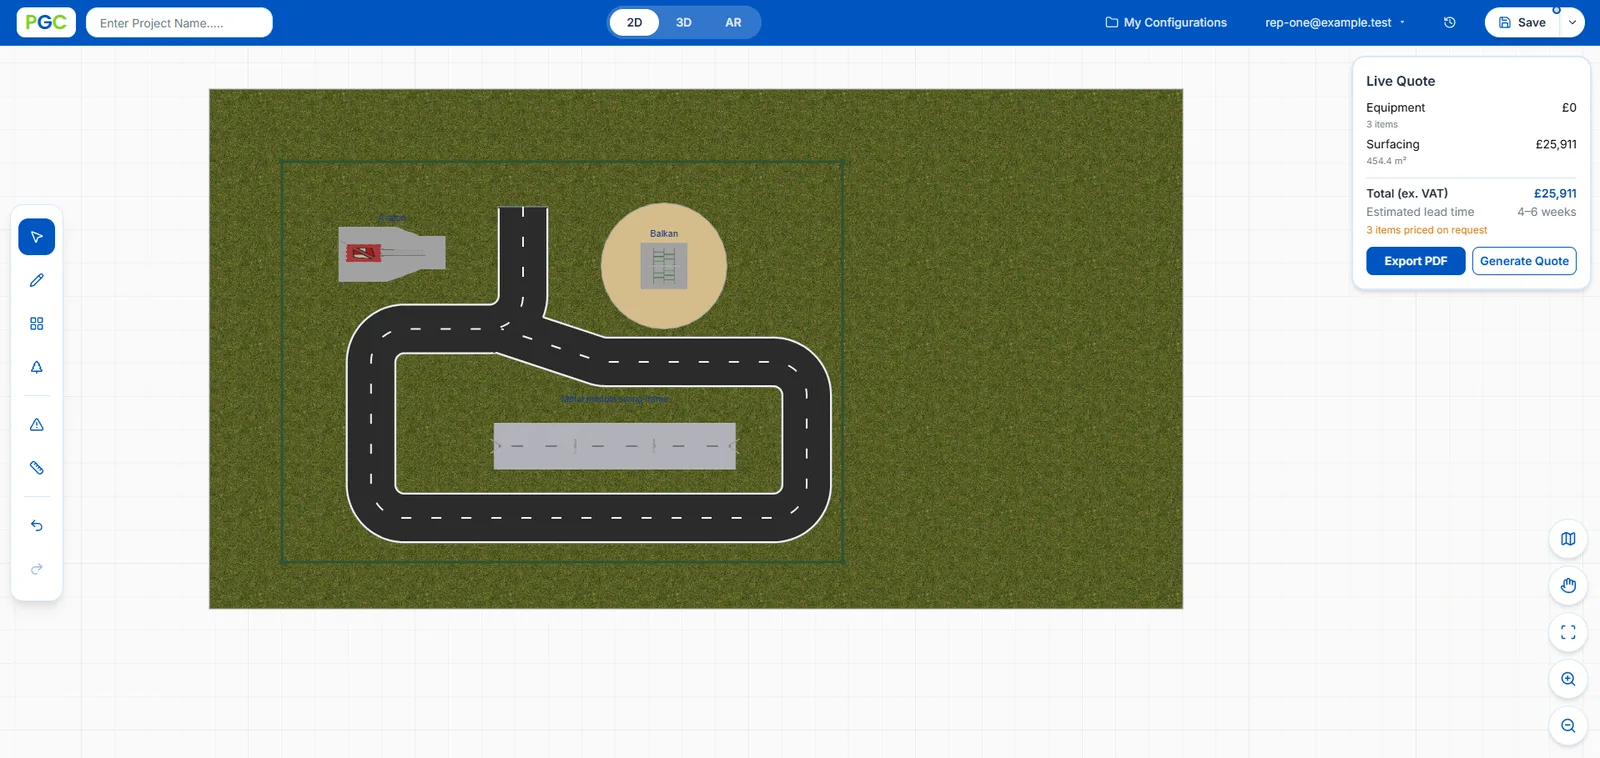
Task: Click the Equipment line in Live Quote
Action: [x=1471, y=115]
